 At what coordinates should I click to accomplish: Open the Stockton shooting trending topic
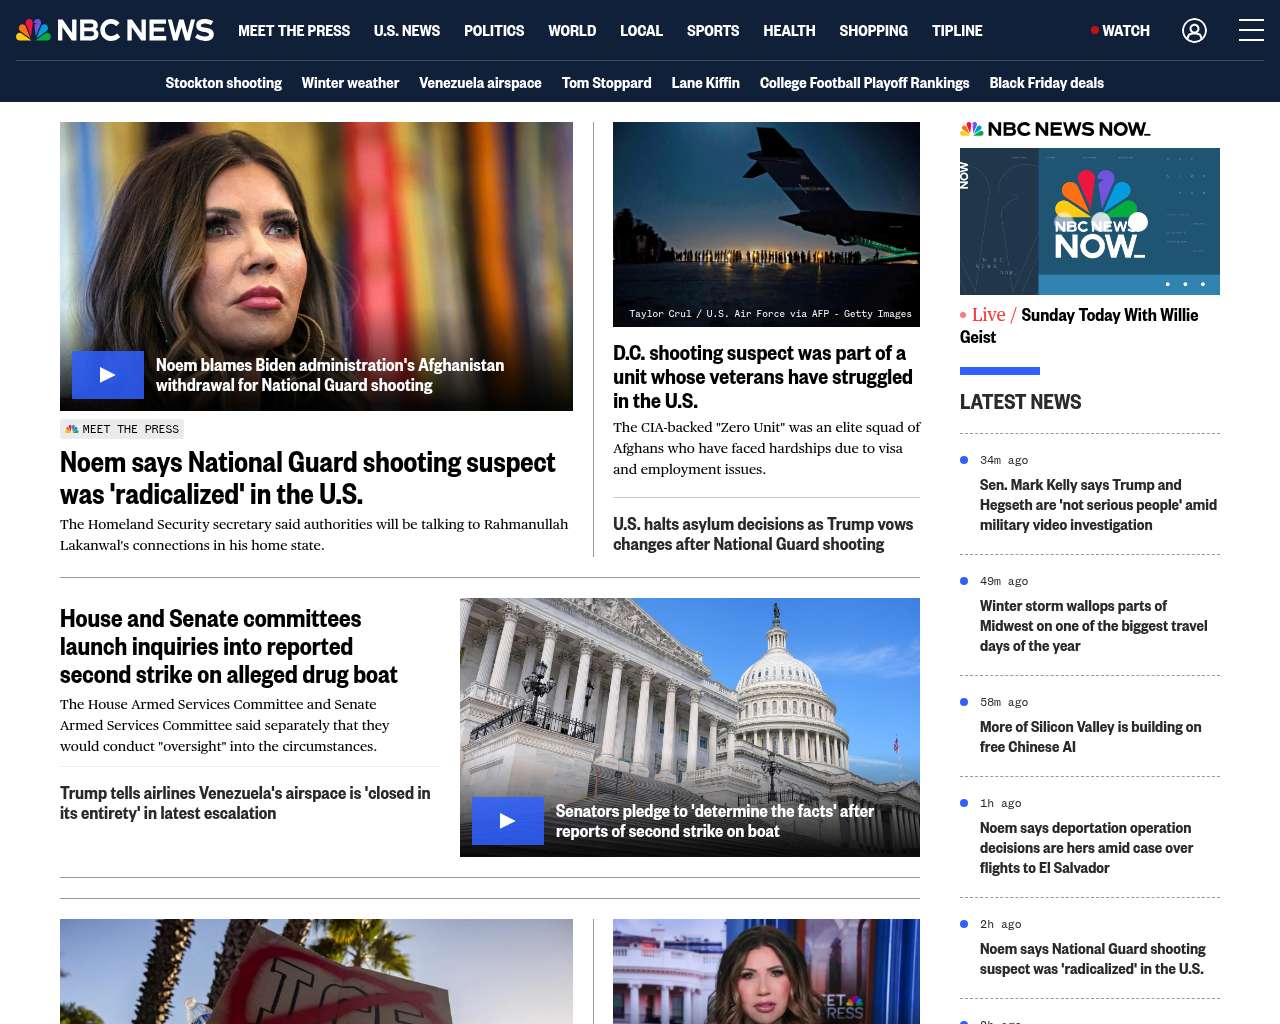pos(223,83)
